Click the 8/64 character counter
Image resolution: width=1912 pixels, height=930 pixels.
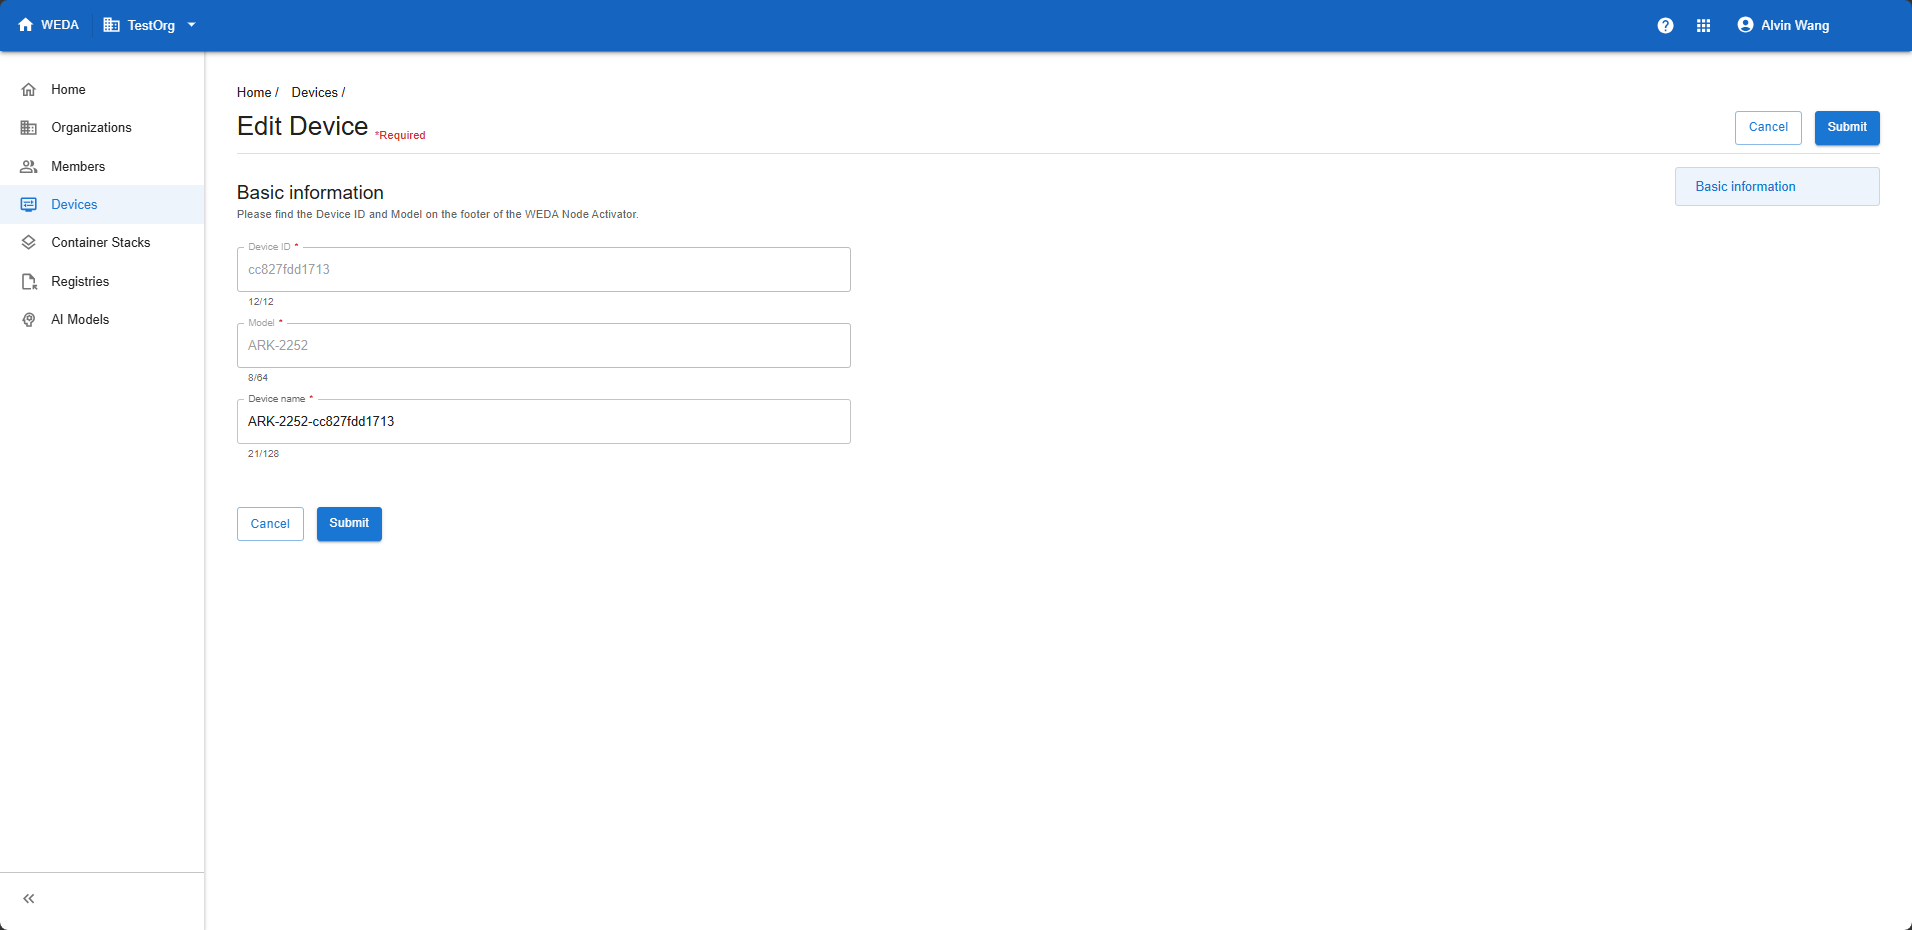[x=258, y=378]
